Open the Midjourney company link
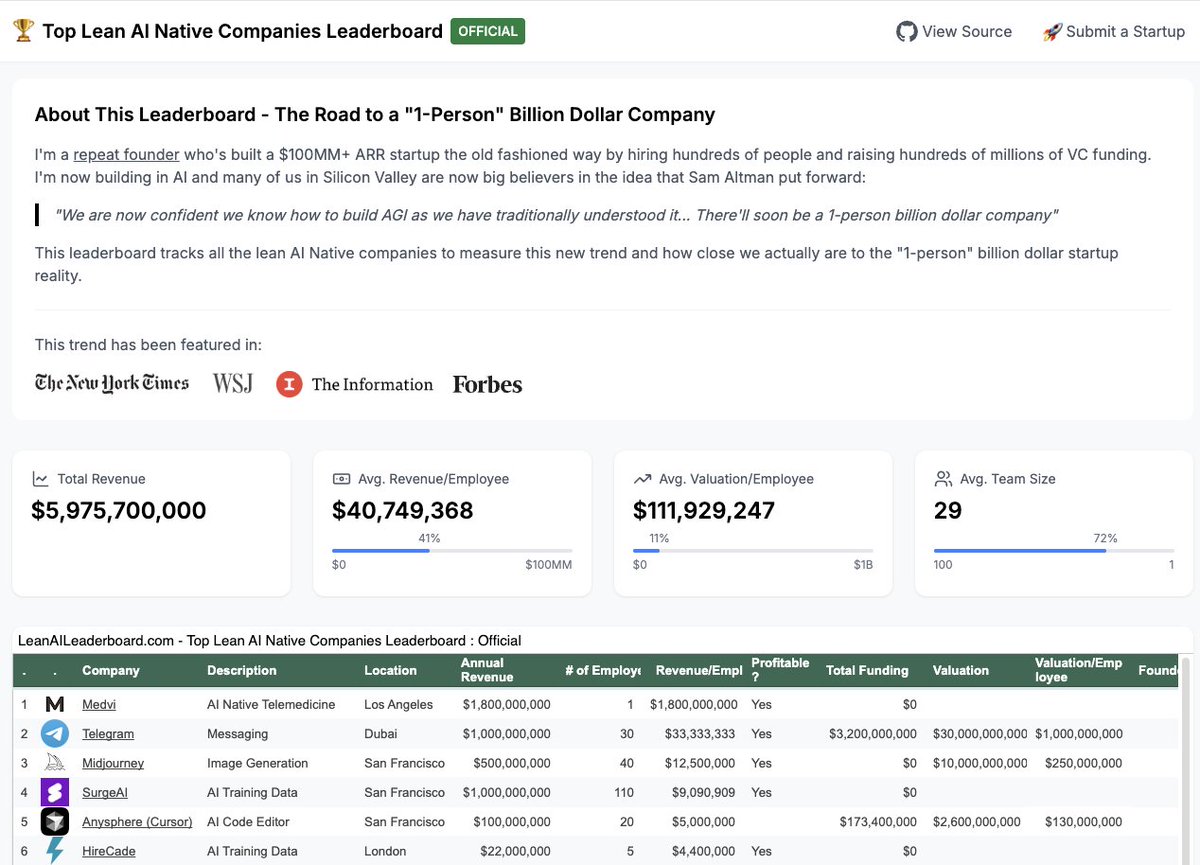Image resolution: width=1200 pixels, height=865 pixels. 113,763
